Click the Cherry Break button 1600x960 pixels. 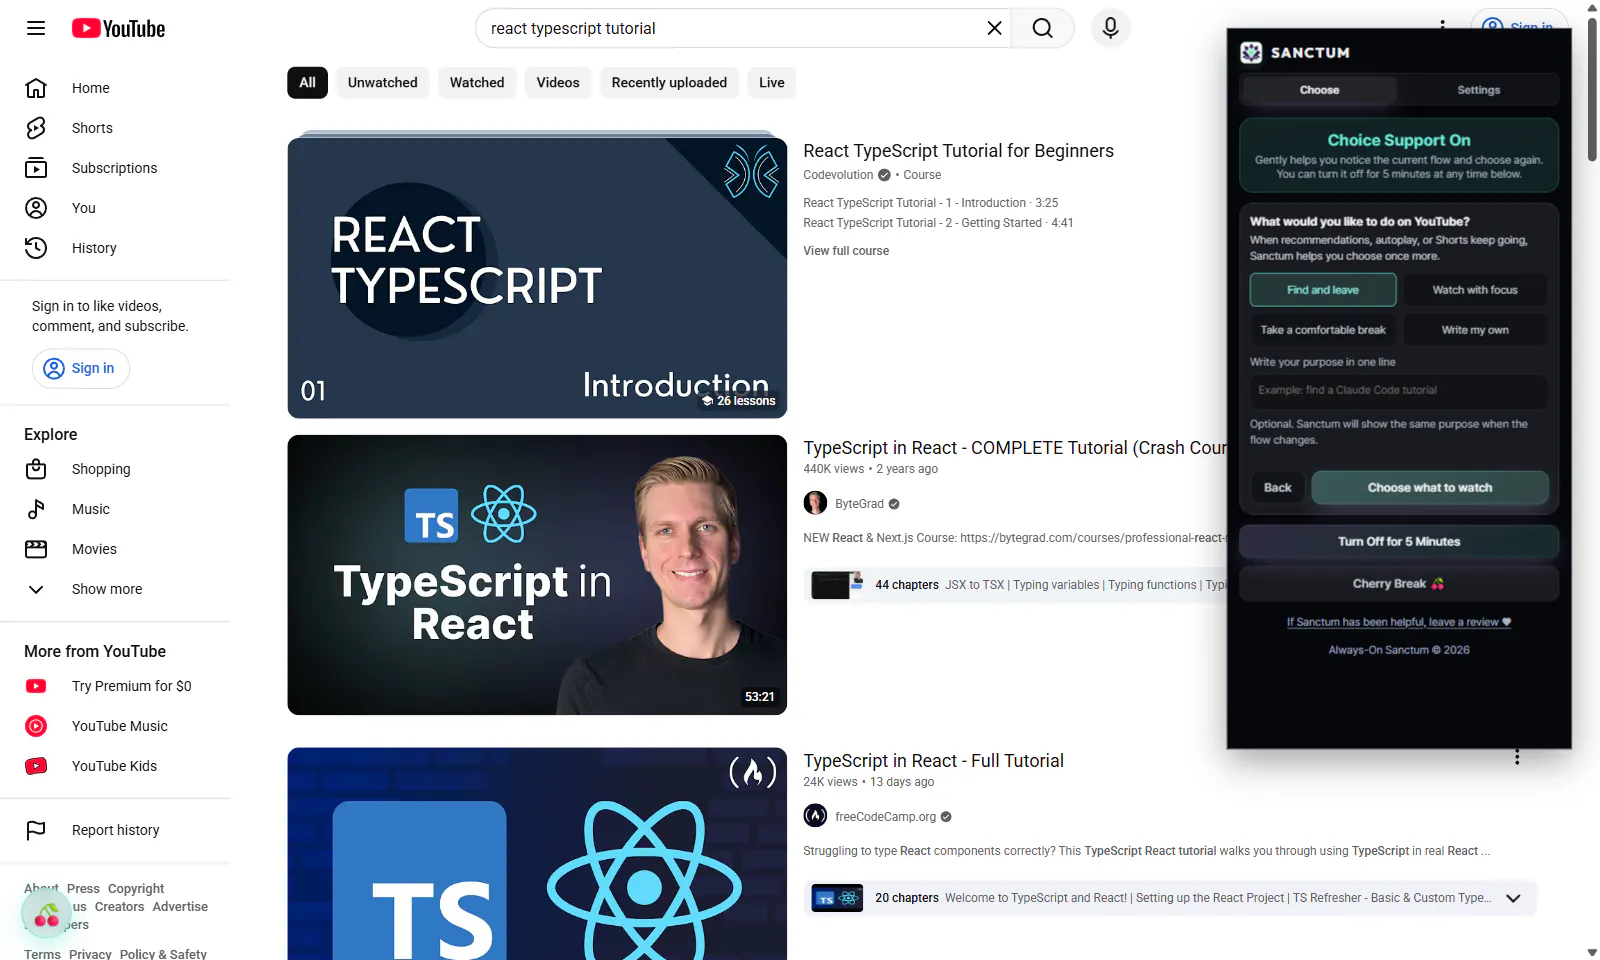click(1399, 584)
